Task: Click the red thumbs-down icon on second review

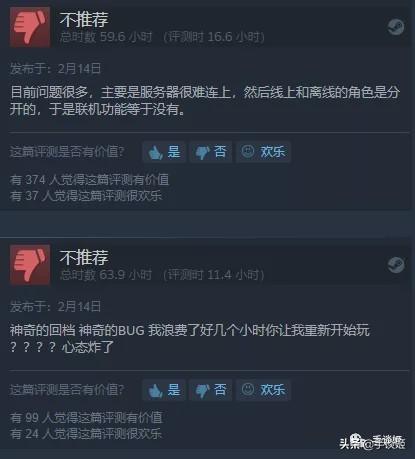Action: click(x=30, y=265)
